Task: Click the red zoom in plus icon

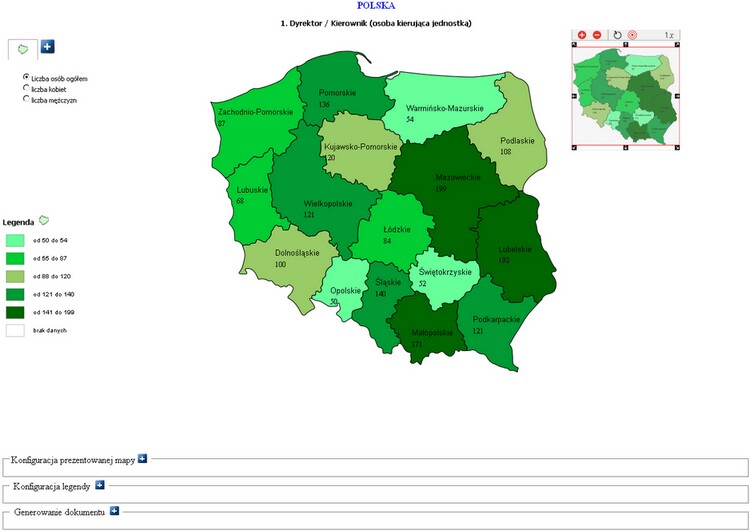Action: pyautogui.click(x=582, y=35)
